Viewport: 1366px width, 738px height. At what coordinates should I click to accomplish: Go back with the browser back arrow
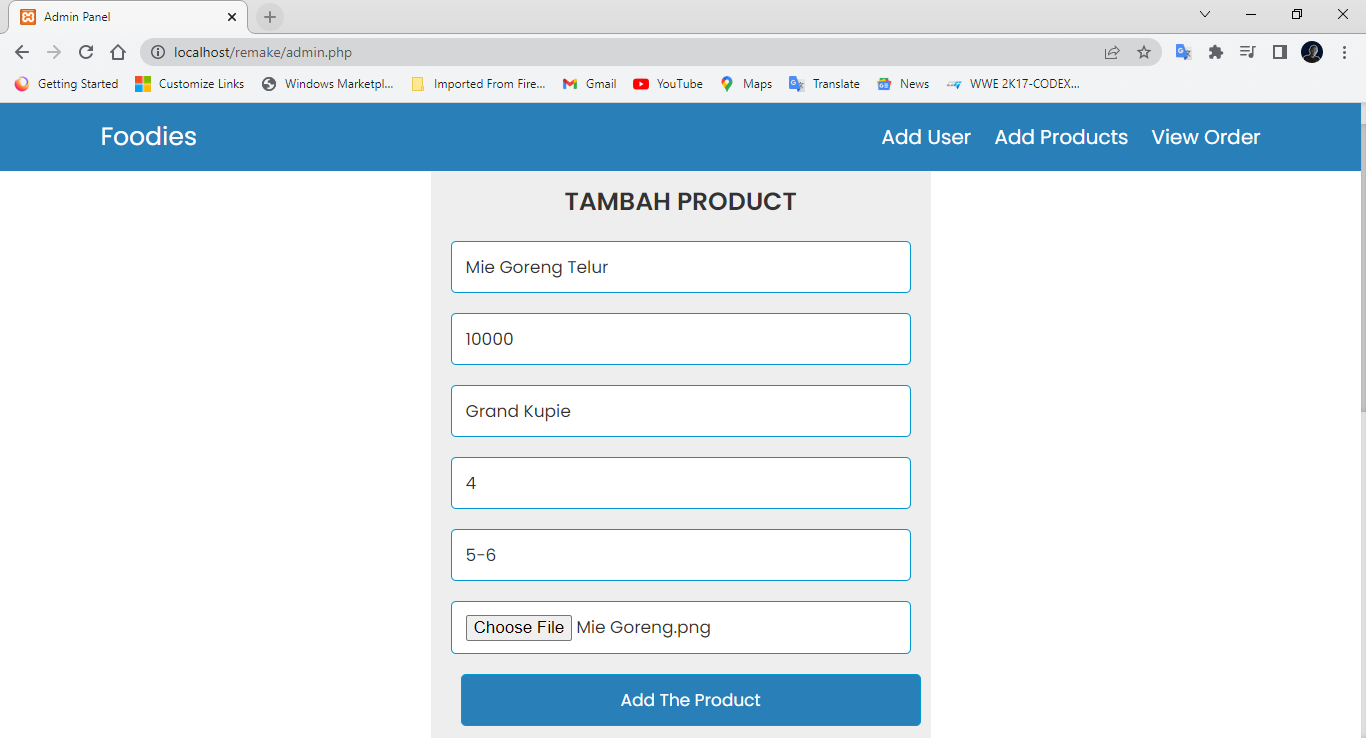tap(22, 52)
